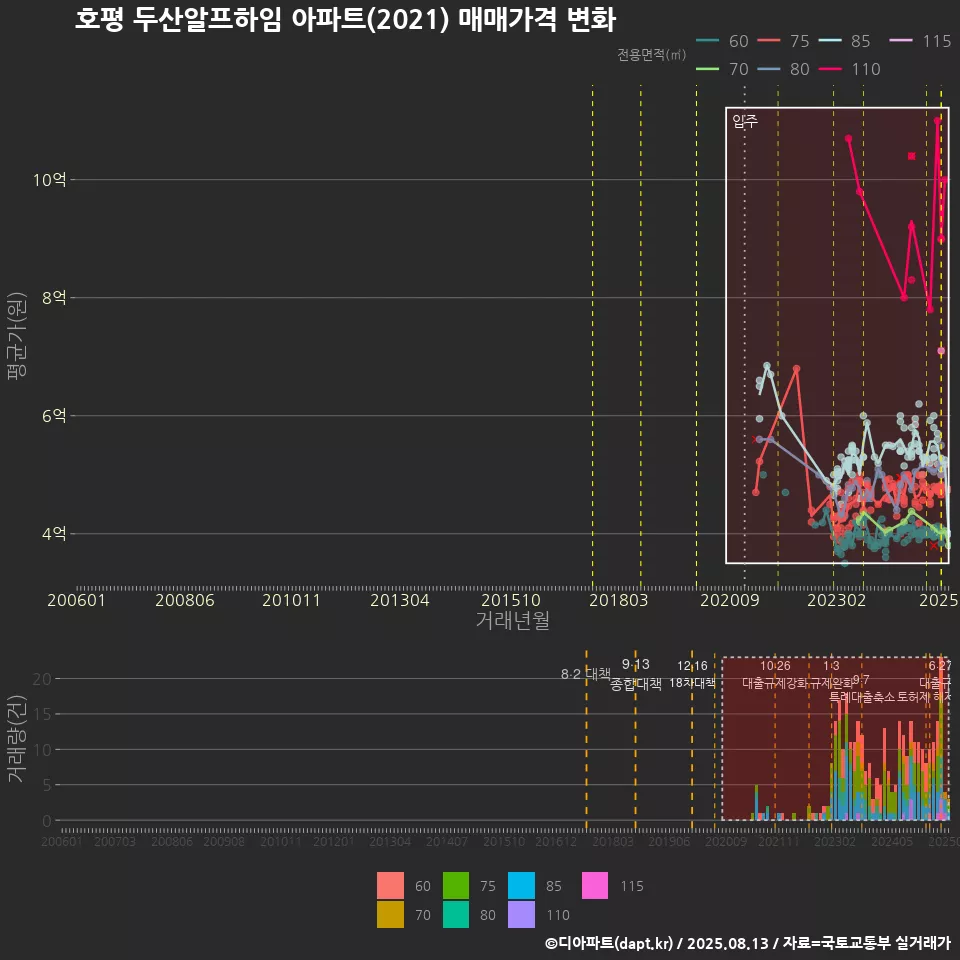Image resolution: width=960 pixels, height=960 pixels.
Task: Click the 10억 price axis label
Action: tap(50, 180)
